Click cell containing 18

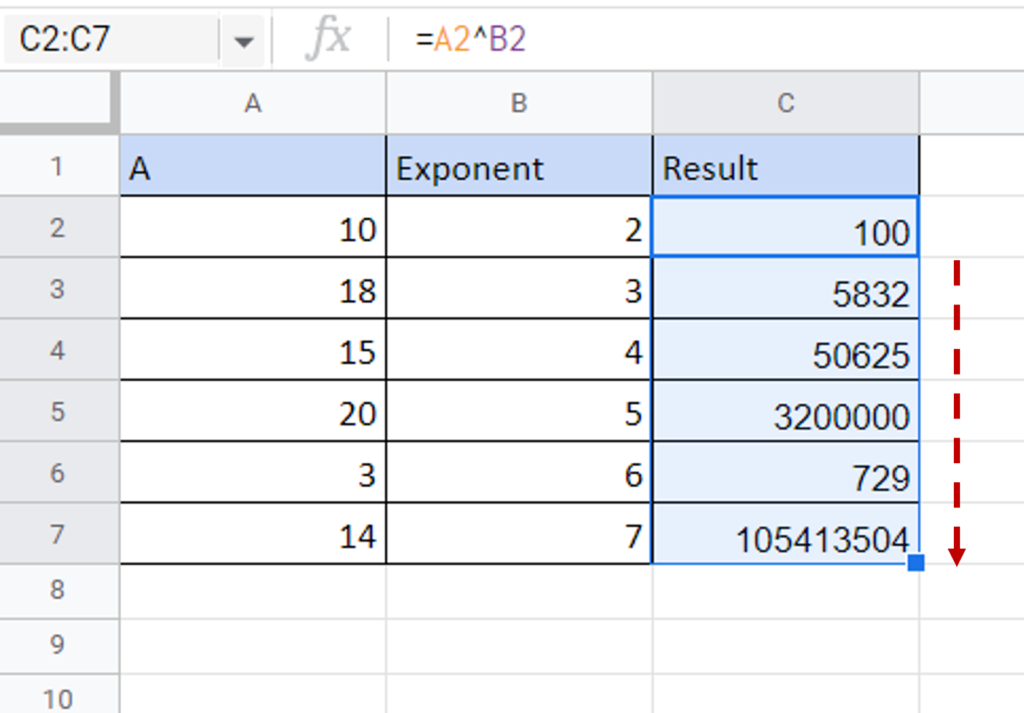[253, 289]
